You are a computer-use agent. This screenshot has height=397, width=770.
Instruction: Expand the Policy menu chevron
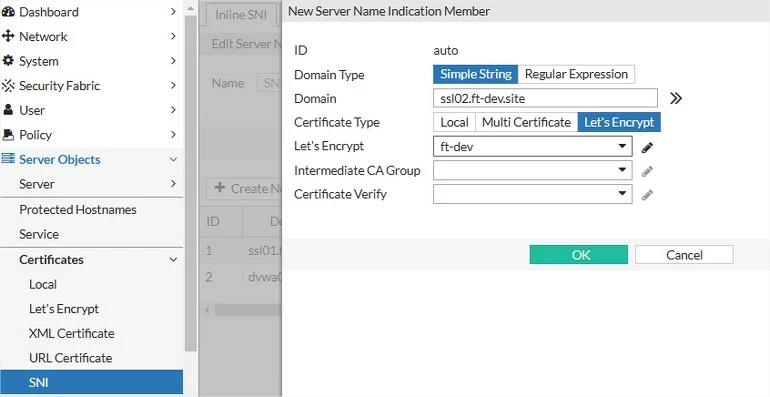pyautogui.click(x=173, y=134)
